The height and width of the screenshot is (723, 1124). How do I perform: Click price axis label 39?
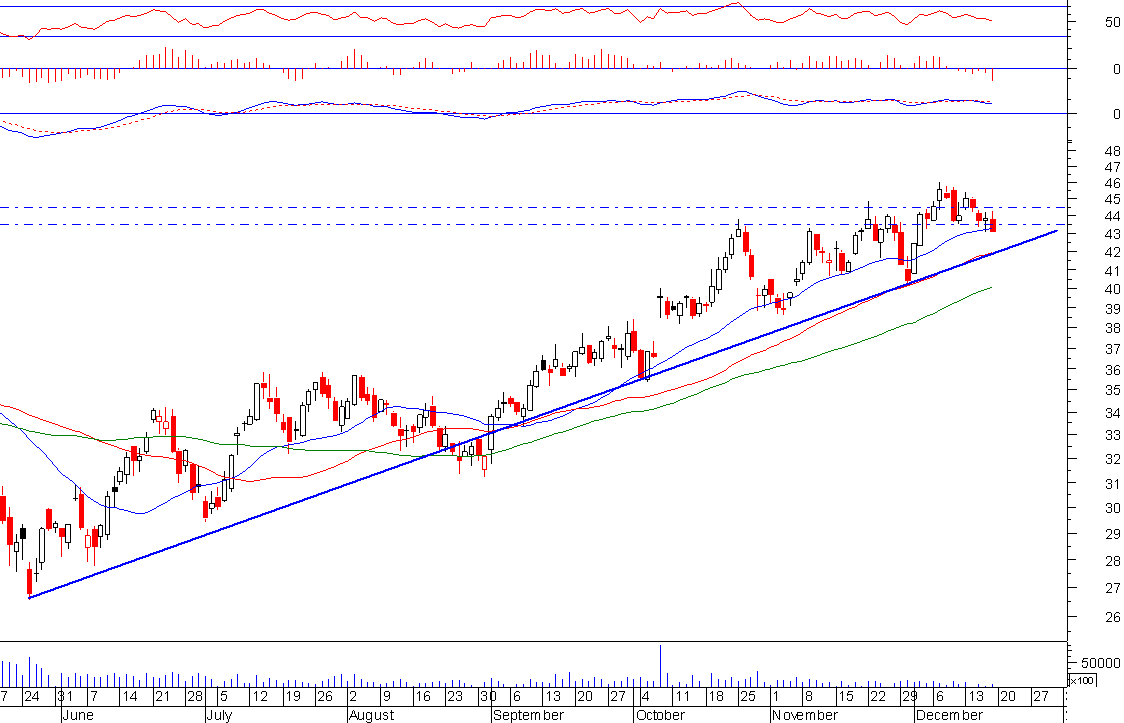1113,309
